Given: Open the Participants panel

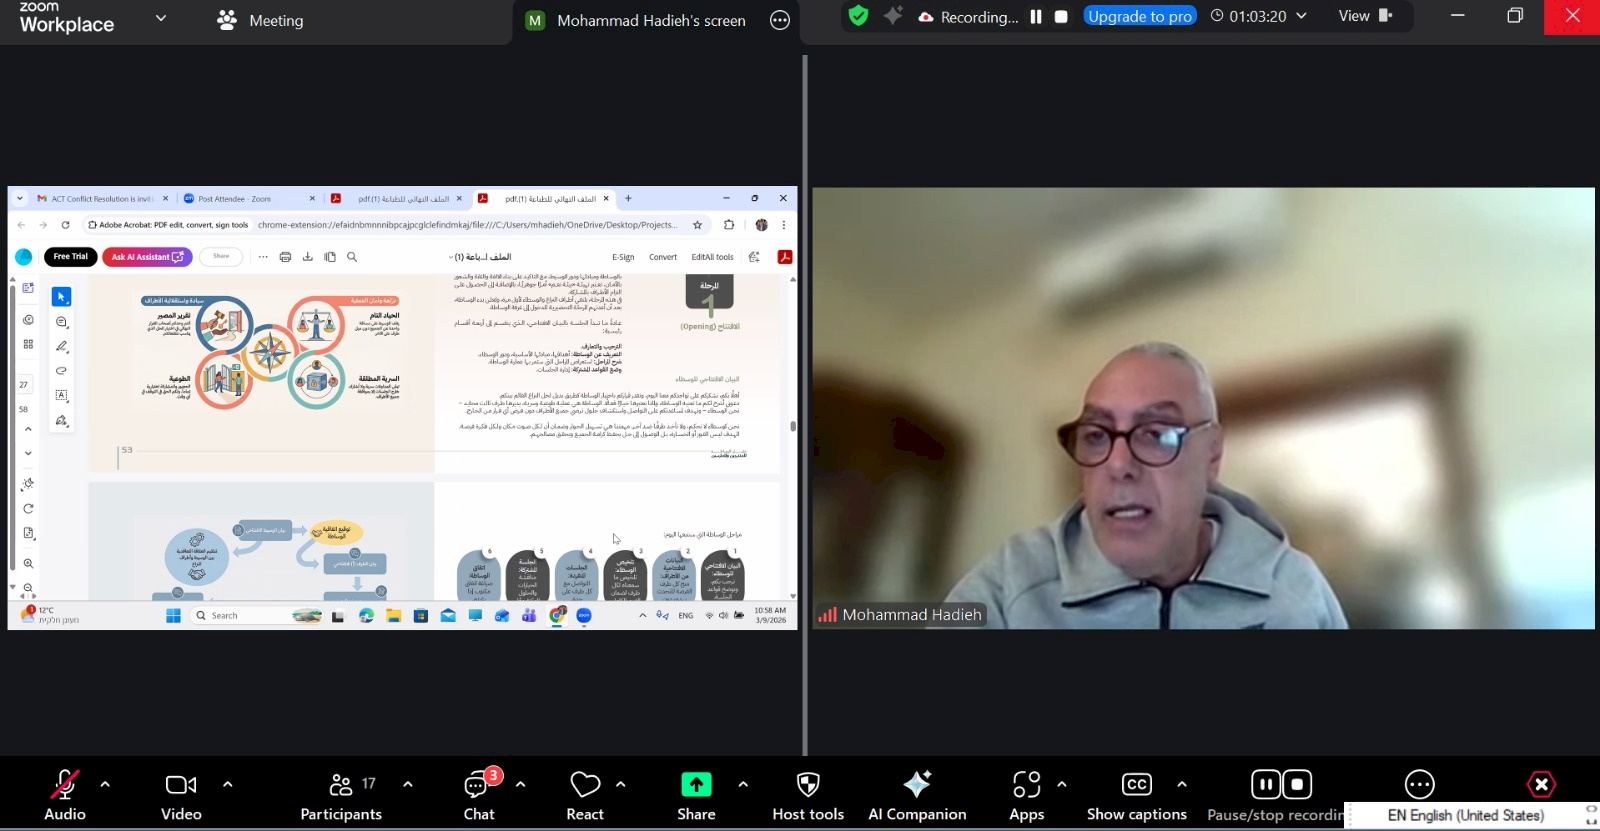Looking at the screenshot, I should 341,786.
